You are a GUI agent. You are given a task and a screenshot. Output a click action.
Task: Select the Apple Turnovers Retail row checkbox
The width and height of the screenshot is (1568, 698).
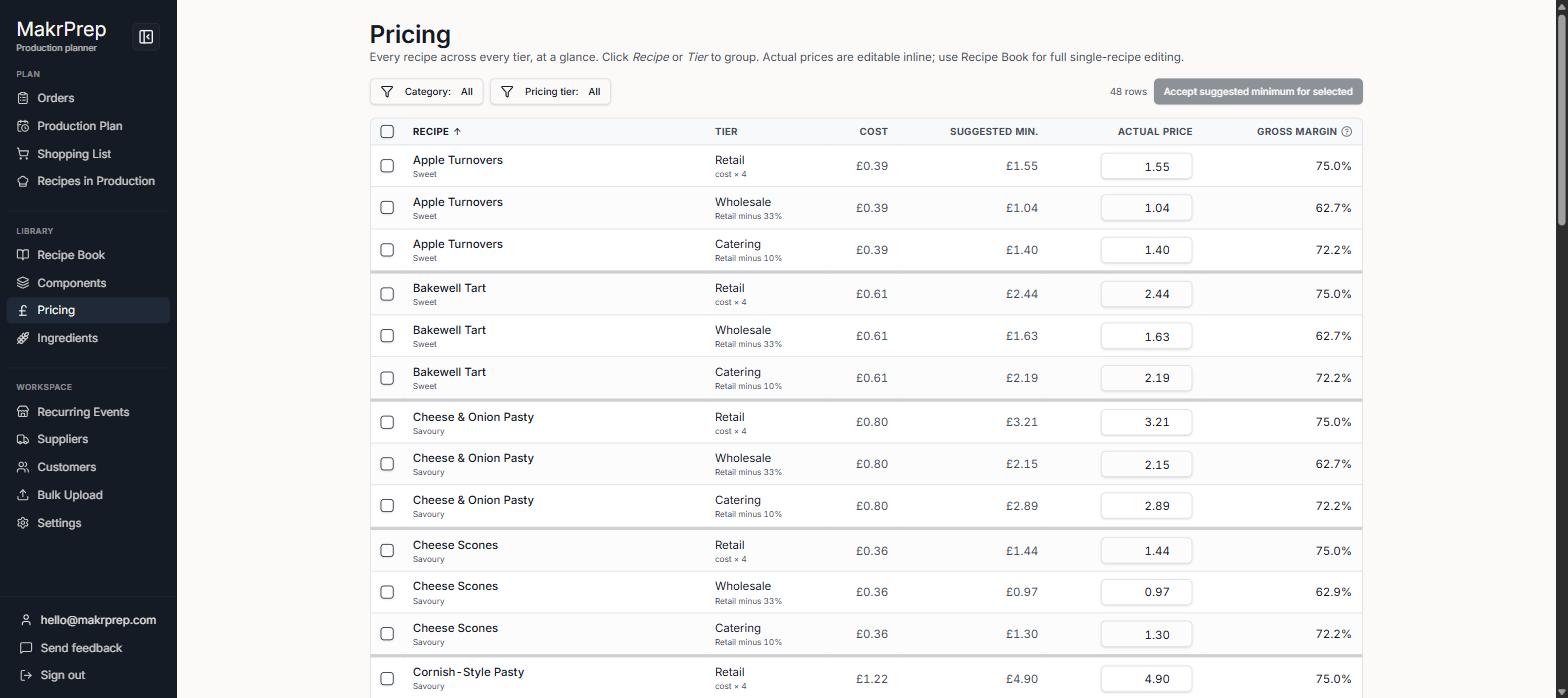coord(387,166)
